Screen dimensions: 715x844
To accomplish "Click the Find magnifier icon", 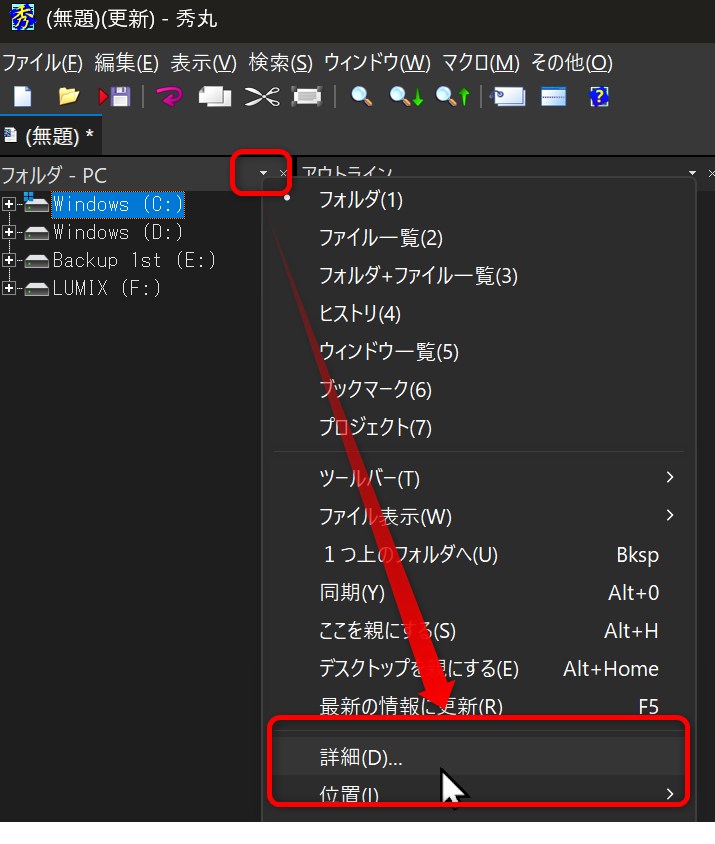I will click(x=361, y=97).
